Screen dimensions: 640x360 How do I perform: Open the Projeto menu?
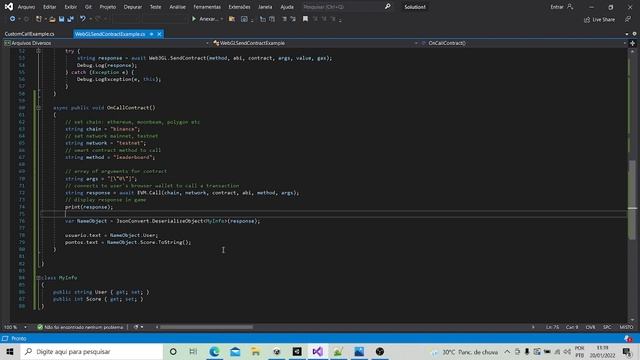tap(108, 7)
